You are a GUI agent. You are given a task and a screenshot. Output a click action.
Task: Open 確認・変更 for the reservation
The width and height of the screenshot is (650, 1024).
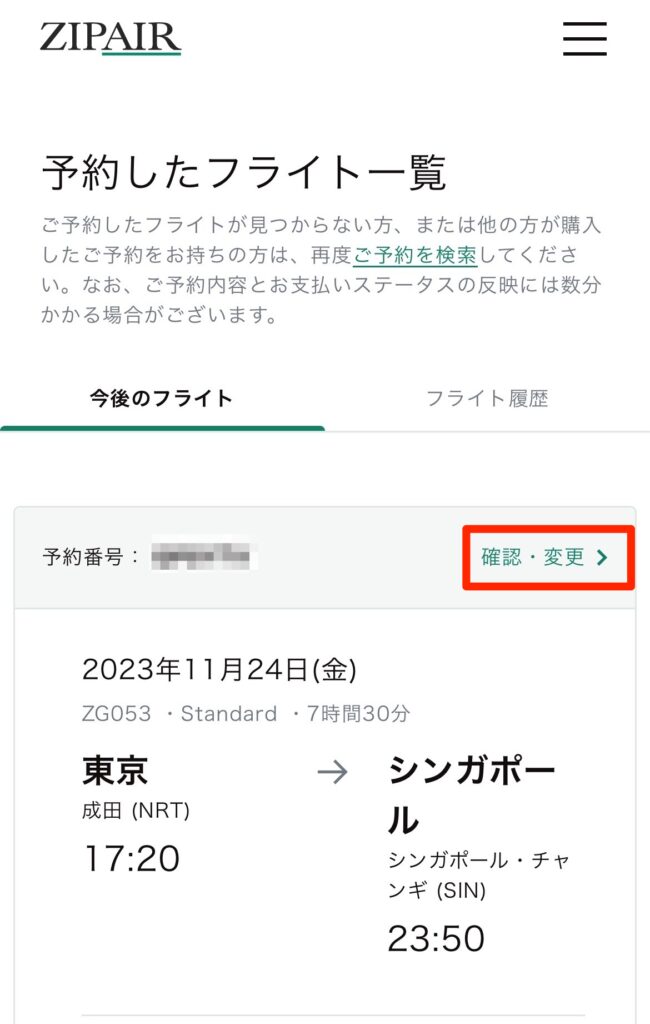545,558
